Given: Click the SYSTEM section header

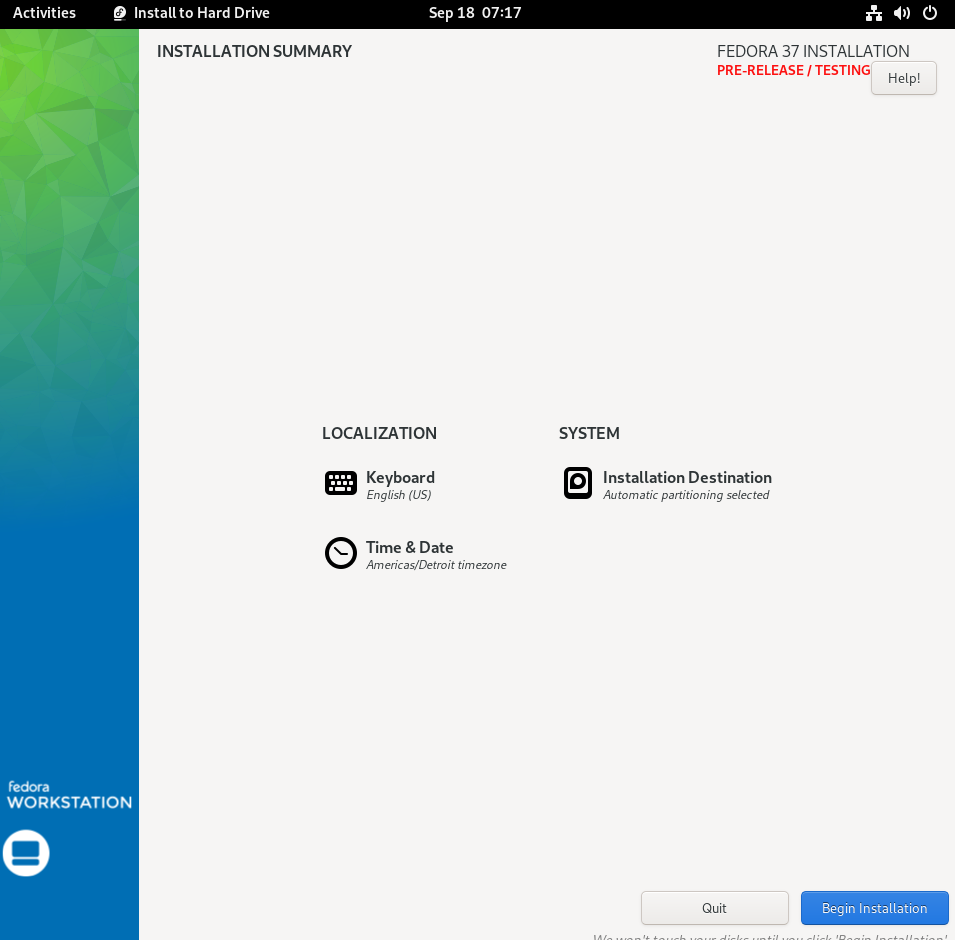Looking at the screenshot, I should (589, 433).
